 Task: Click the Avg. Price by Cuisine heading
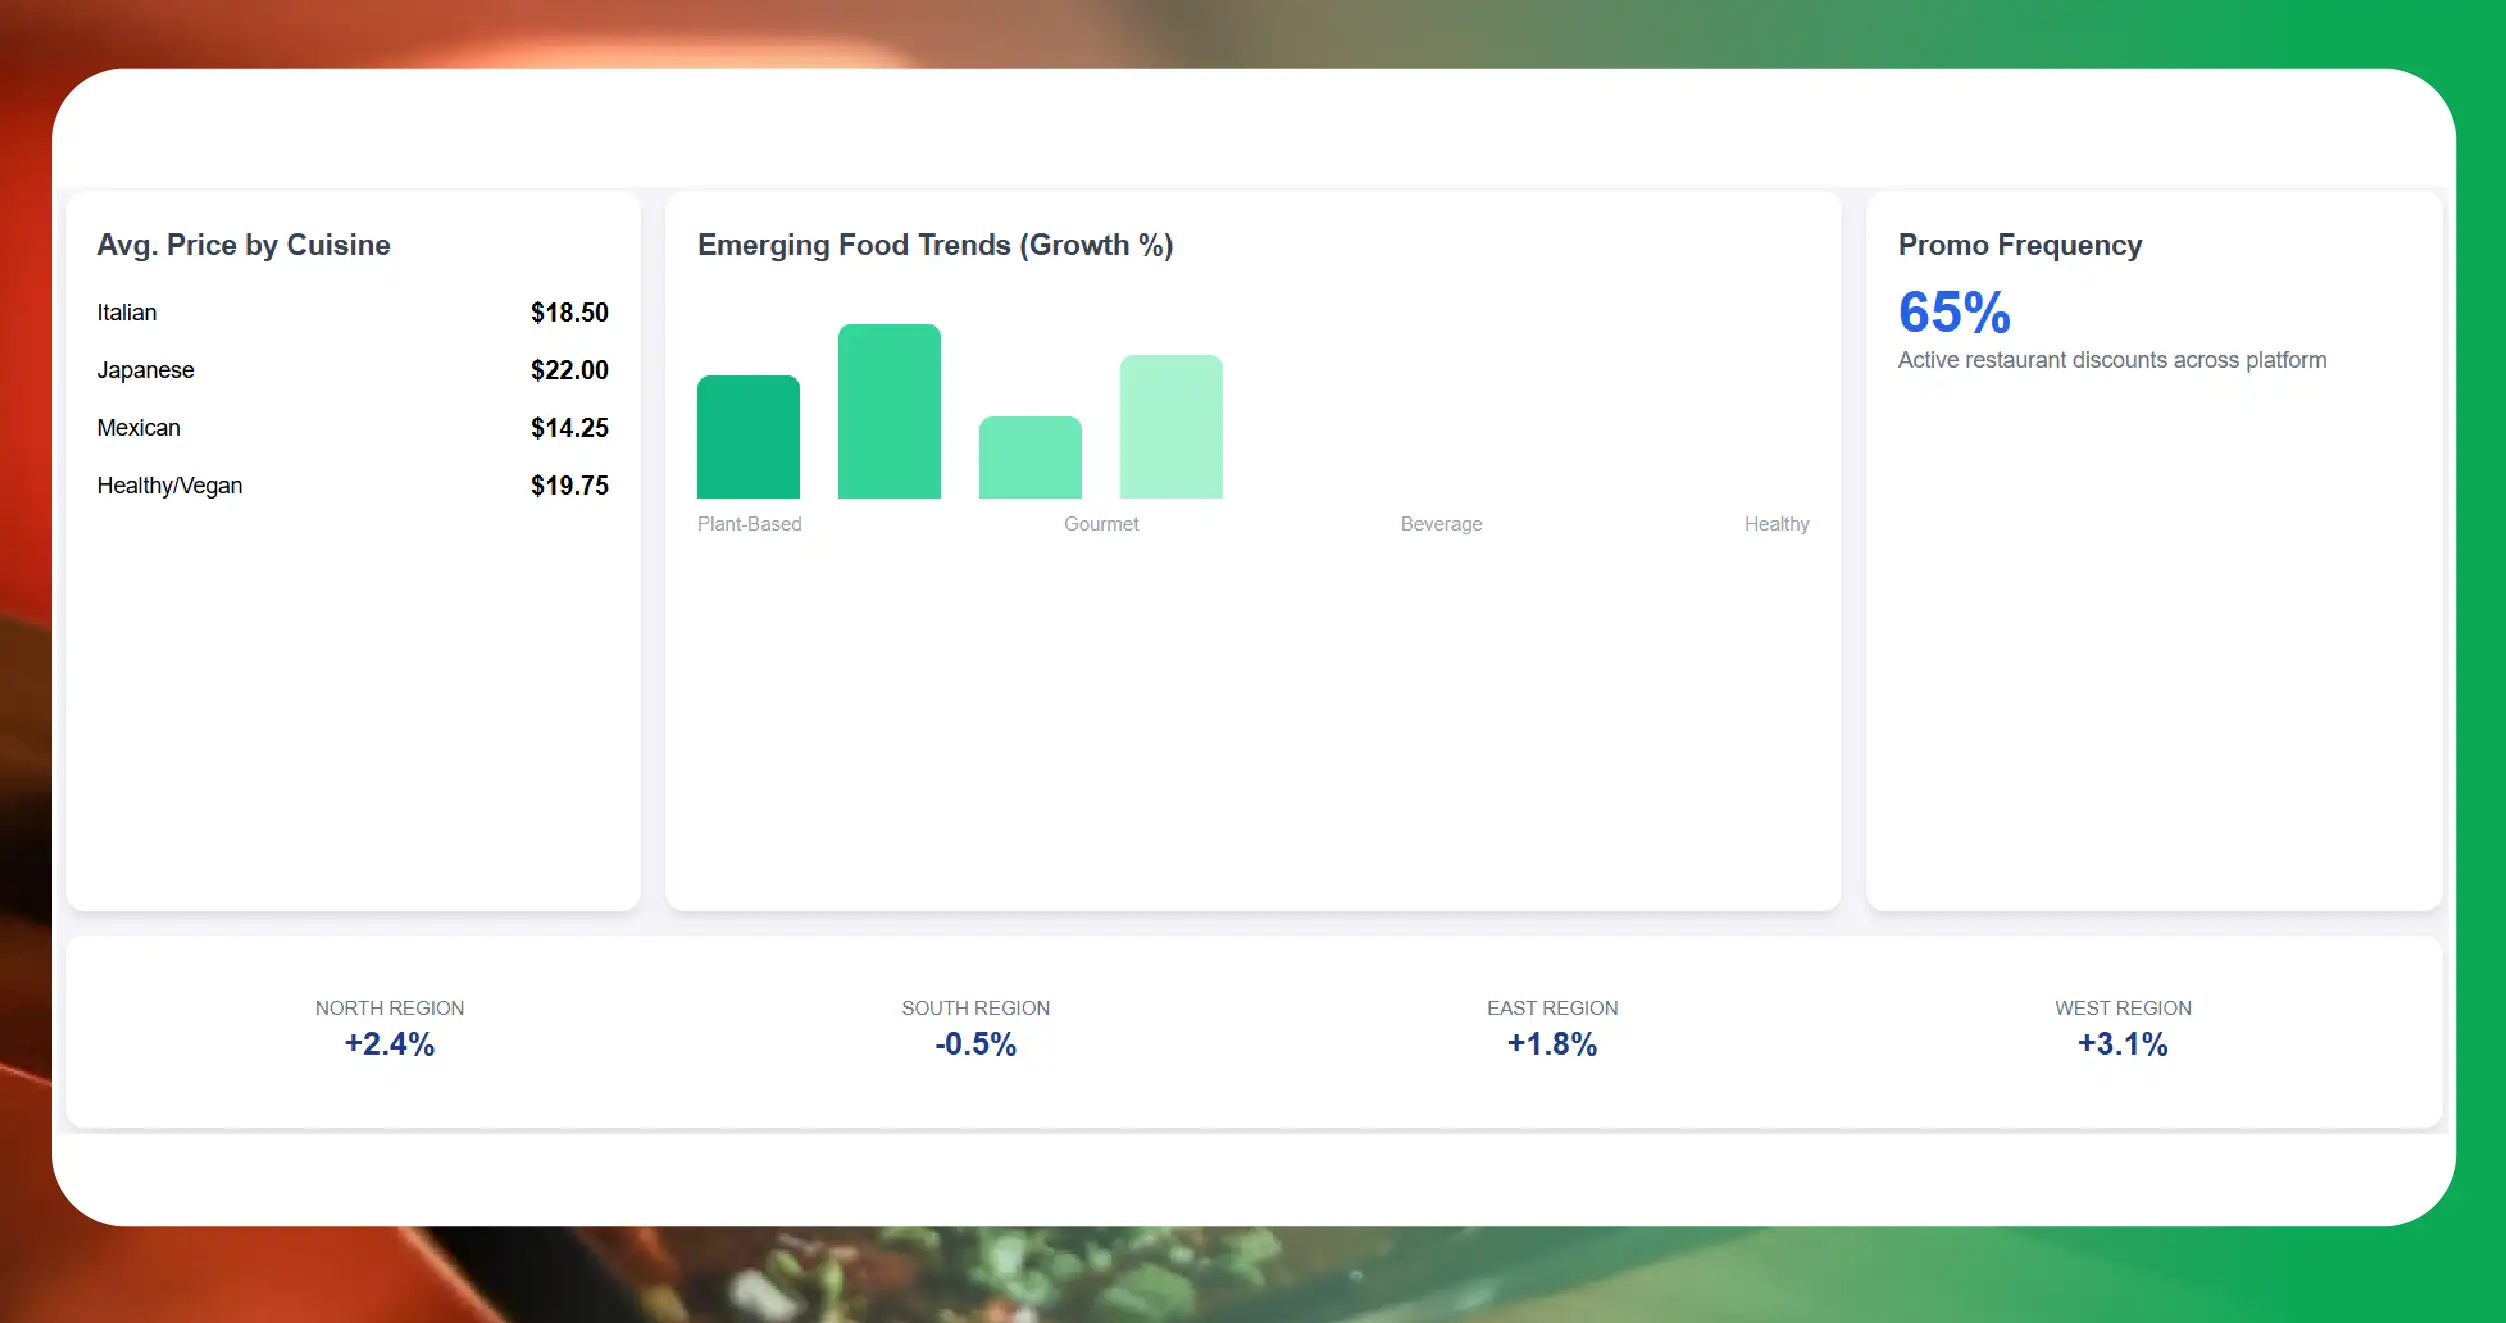click(244, 245)
